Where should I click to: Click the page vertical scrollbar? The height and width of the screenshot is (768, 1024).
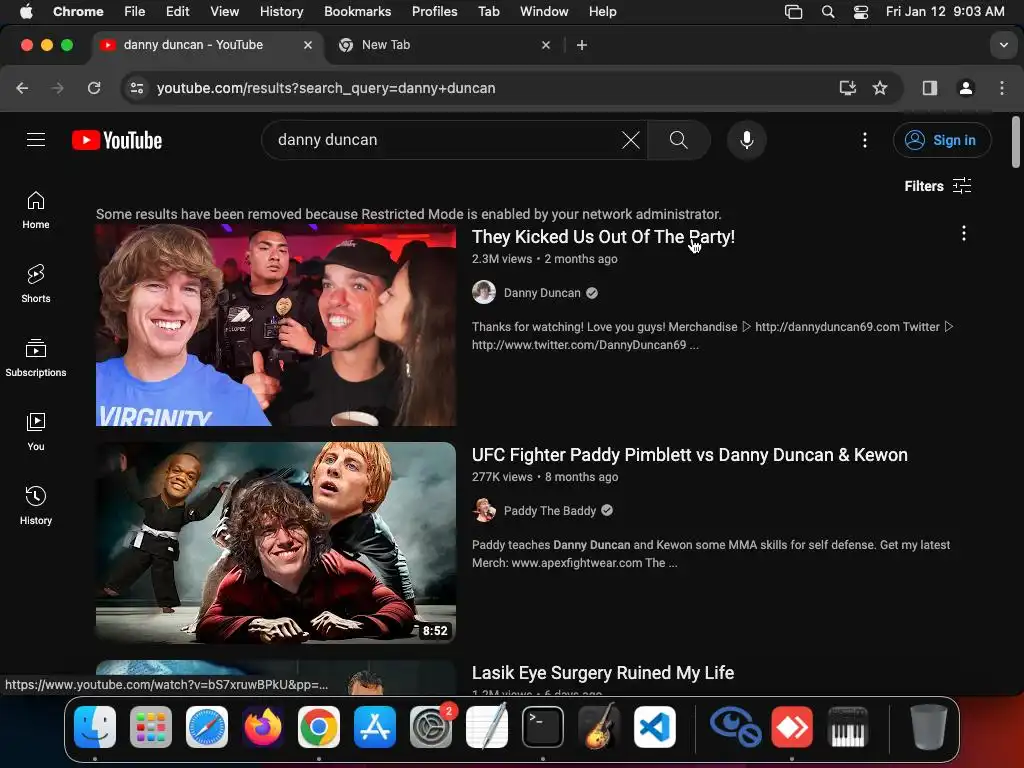click(x=1016, y=141)
